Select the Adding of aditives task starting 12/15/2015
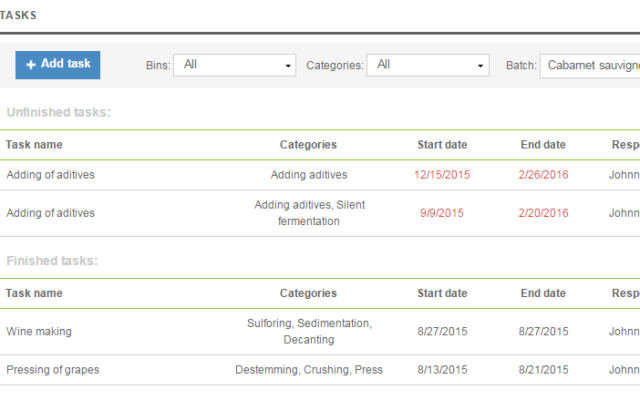 click(x=50, y=175)
